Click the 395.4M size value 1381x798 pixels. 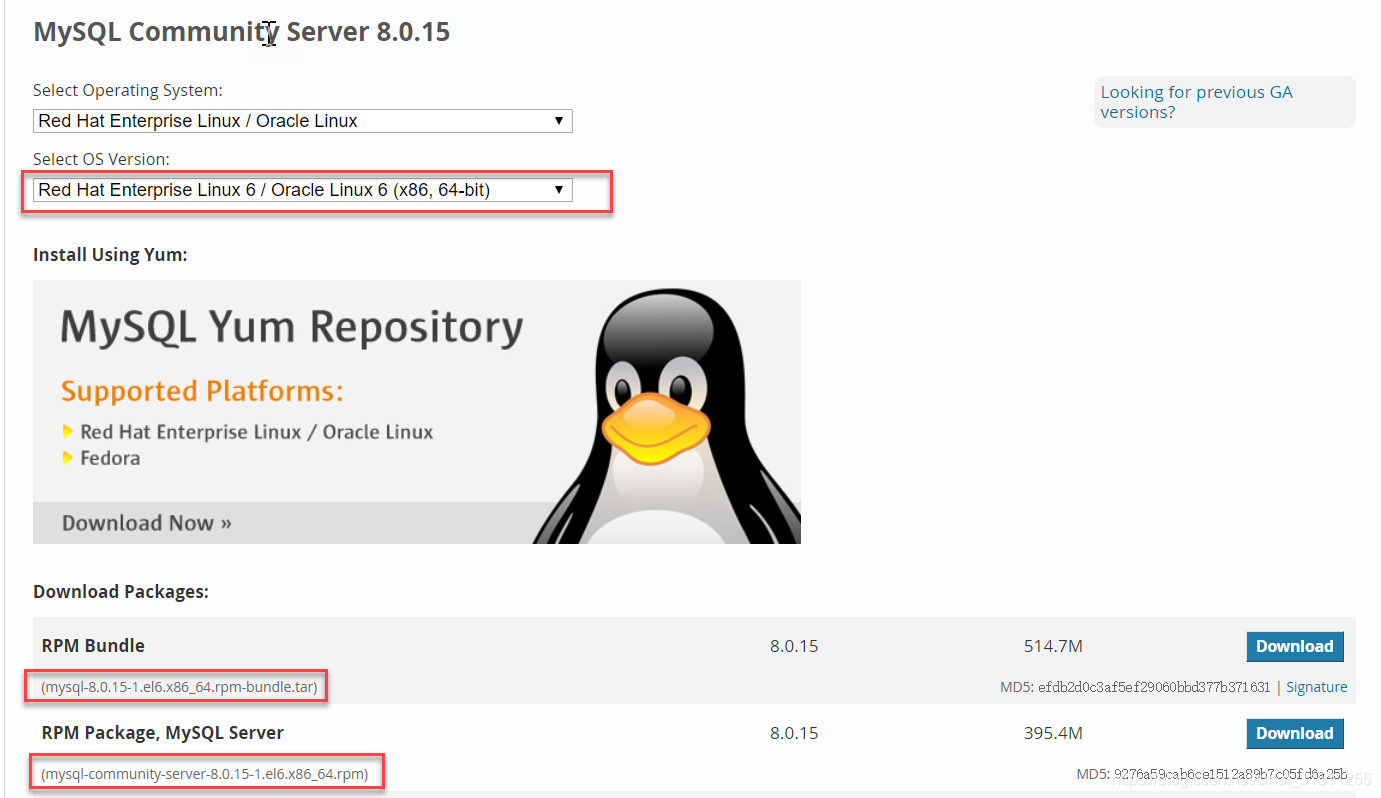1053,734
